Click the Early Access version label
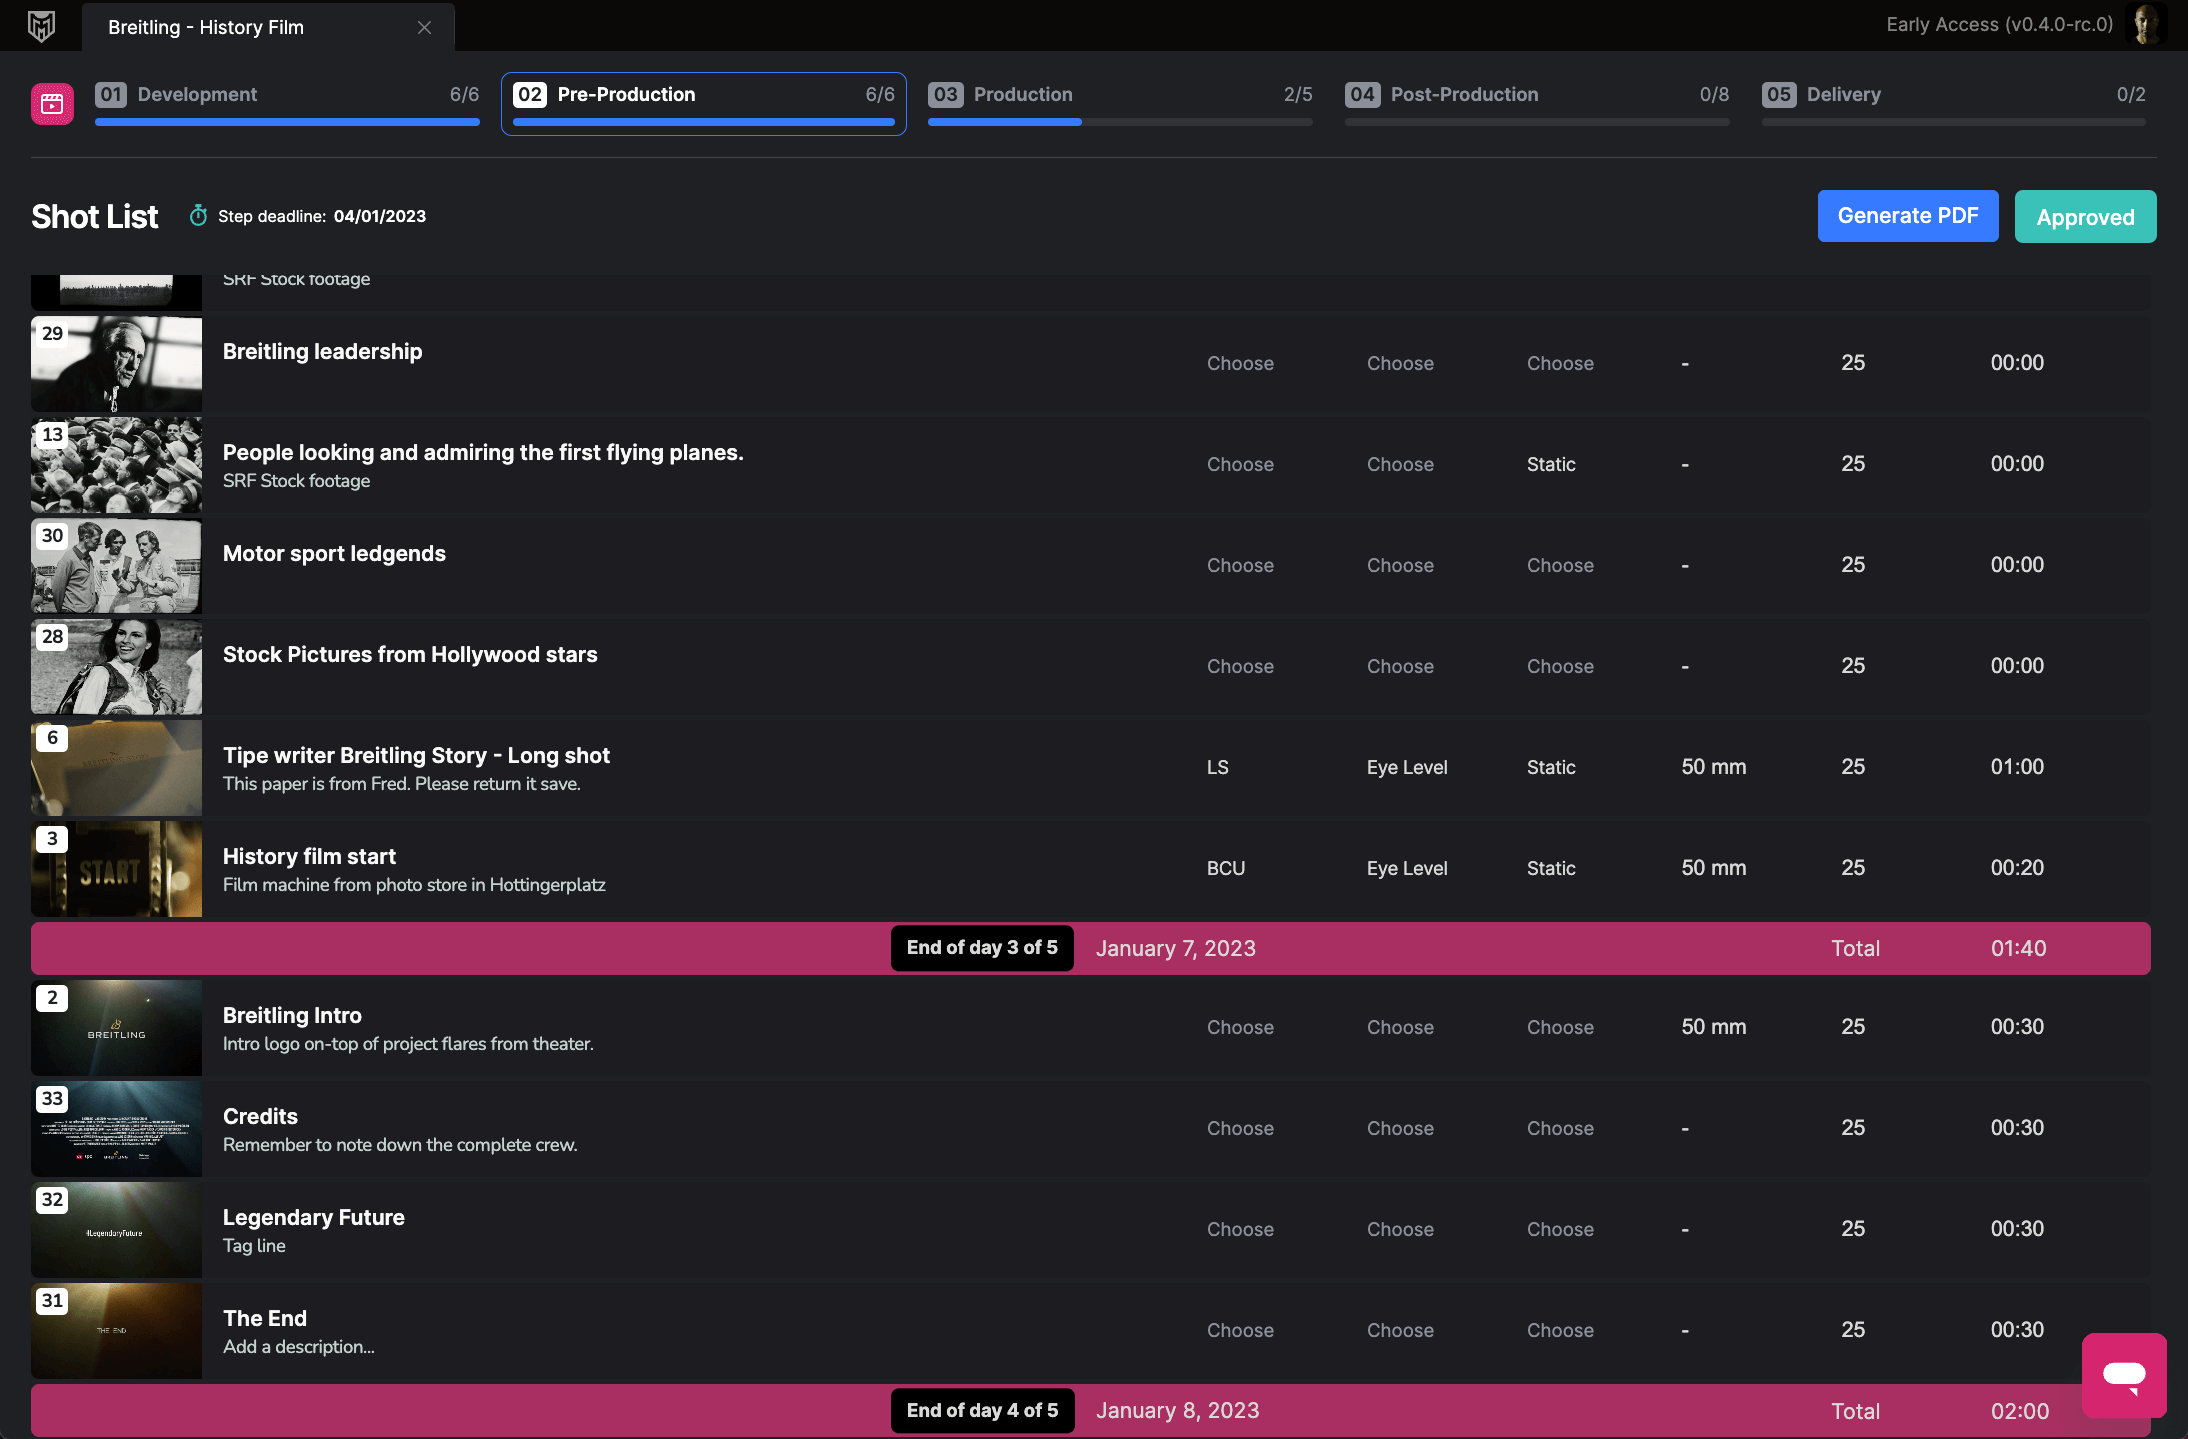 (2000, 25)
